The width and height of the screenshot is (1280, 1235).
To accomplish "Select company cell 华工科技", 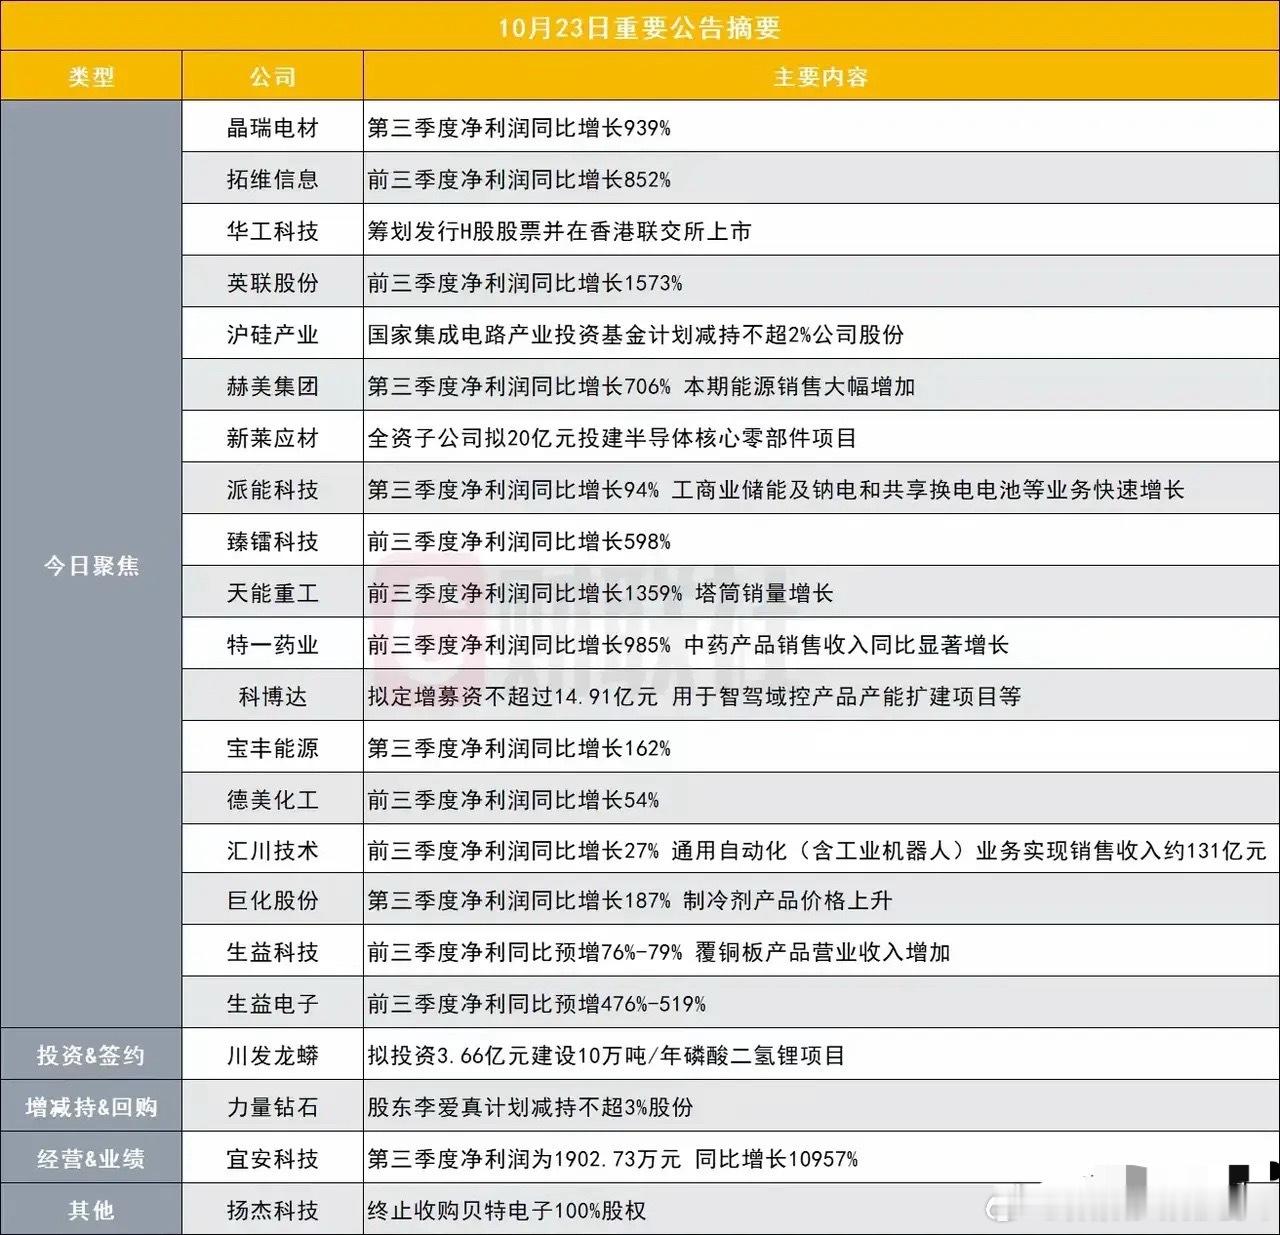I will tap(272, 231).
